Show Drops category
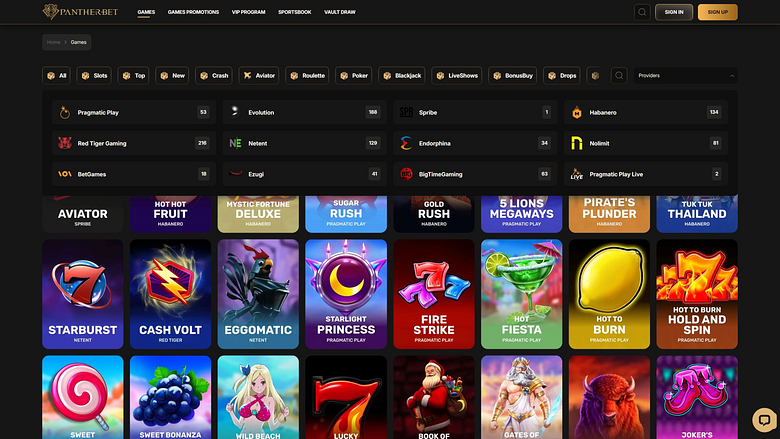 562,76
